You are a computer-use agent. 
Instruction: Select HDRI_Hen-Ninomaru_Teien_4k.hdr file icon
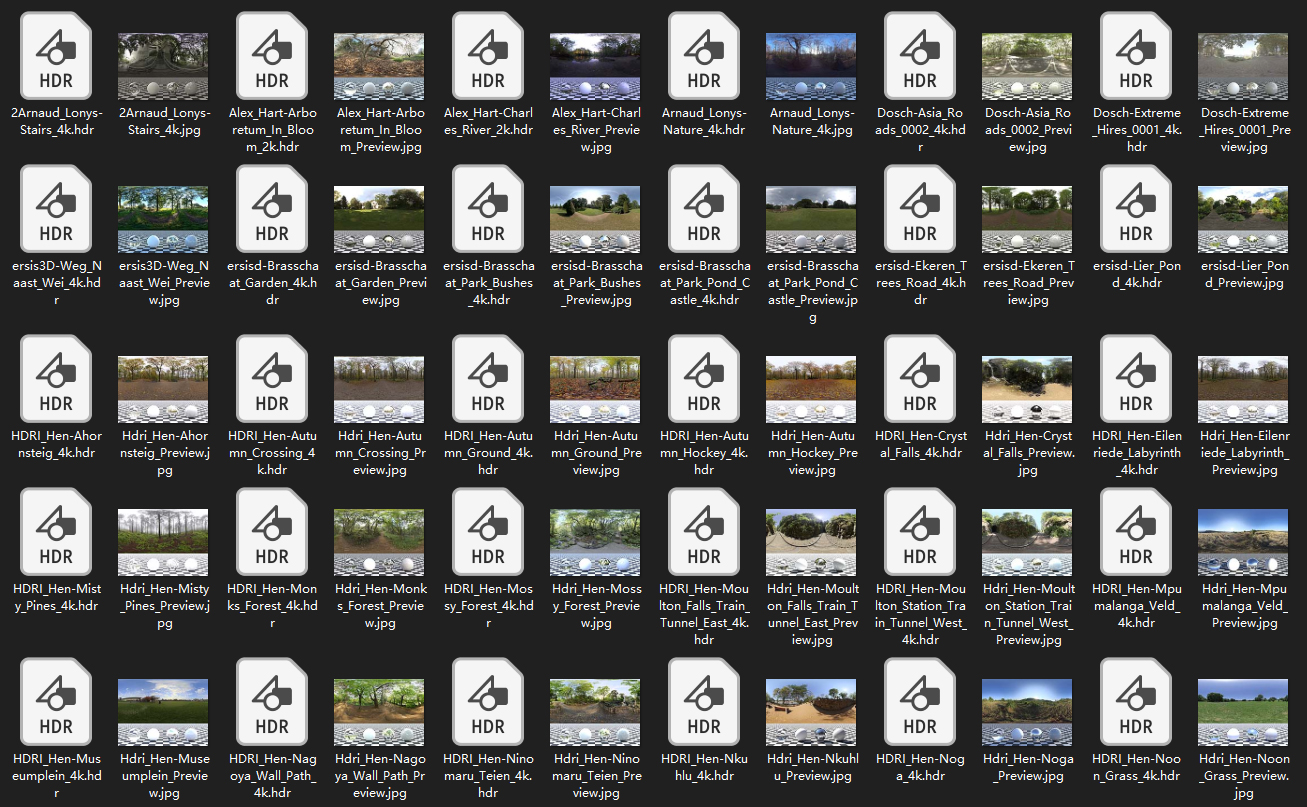click(488, 703)
